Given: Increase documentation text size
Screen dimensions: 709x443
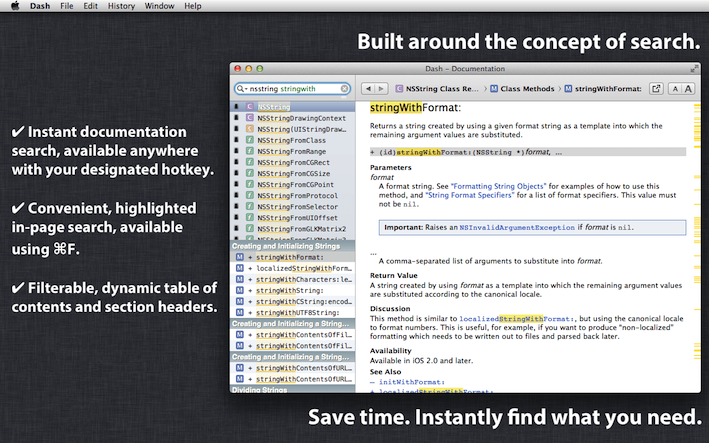Looking at the screenshot, I should tap(688, 89).
